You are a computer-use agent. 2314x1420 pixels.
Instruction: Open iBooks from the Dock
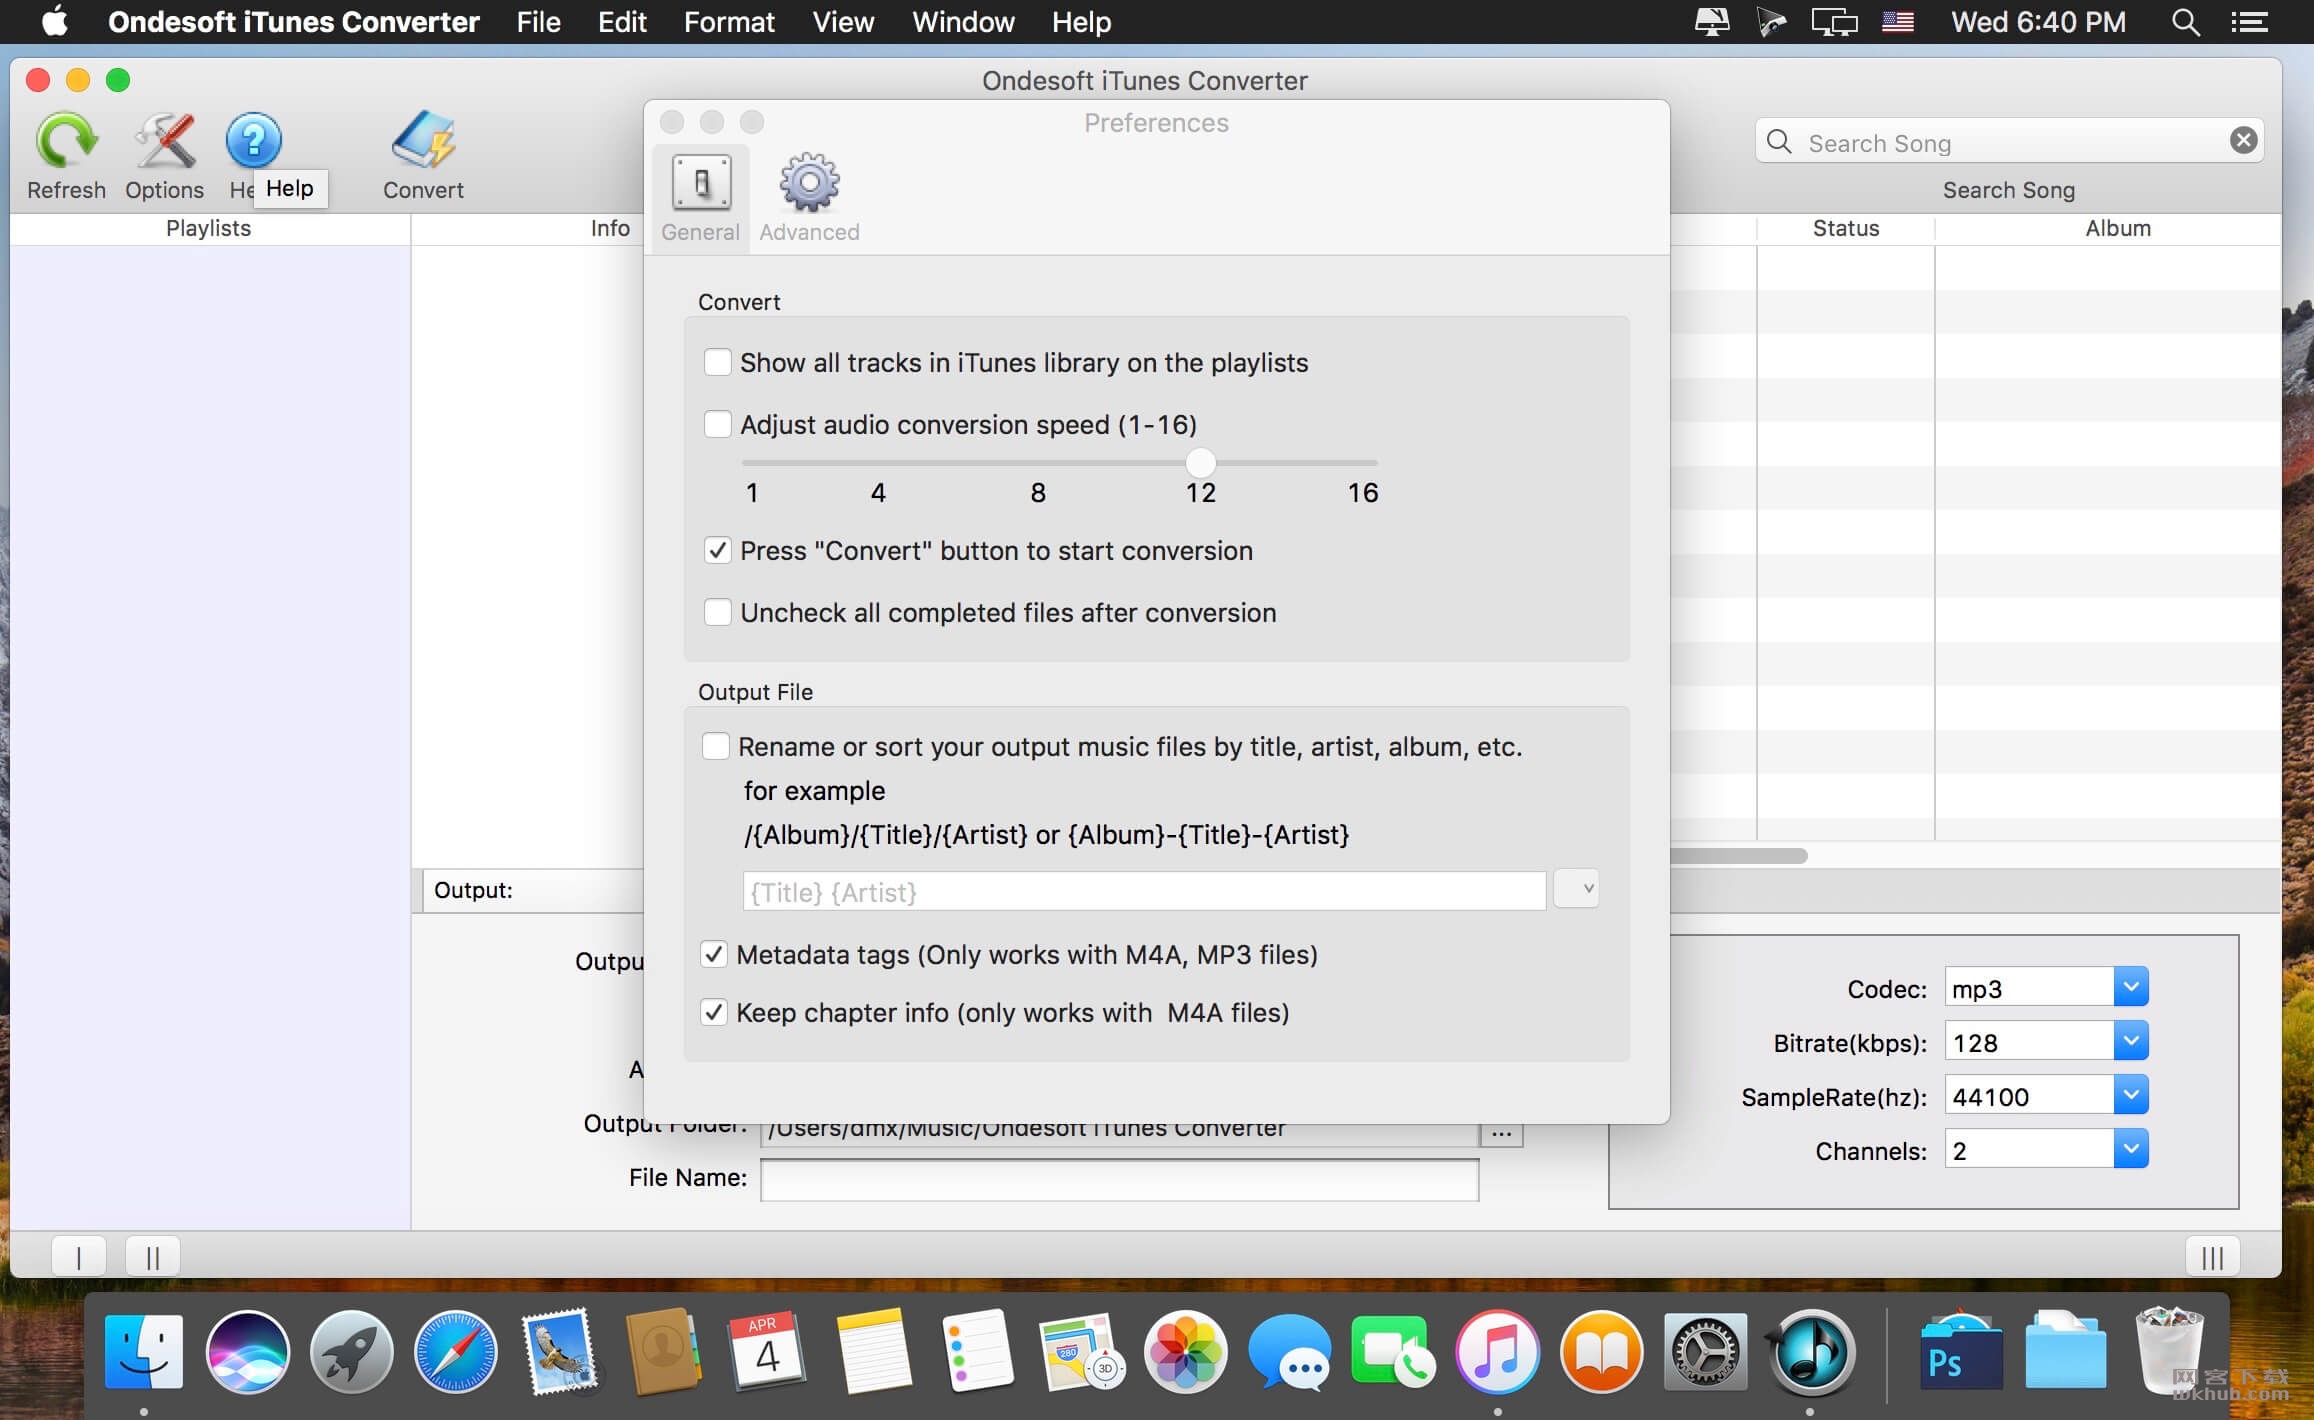tap(1601, 1352)
